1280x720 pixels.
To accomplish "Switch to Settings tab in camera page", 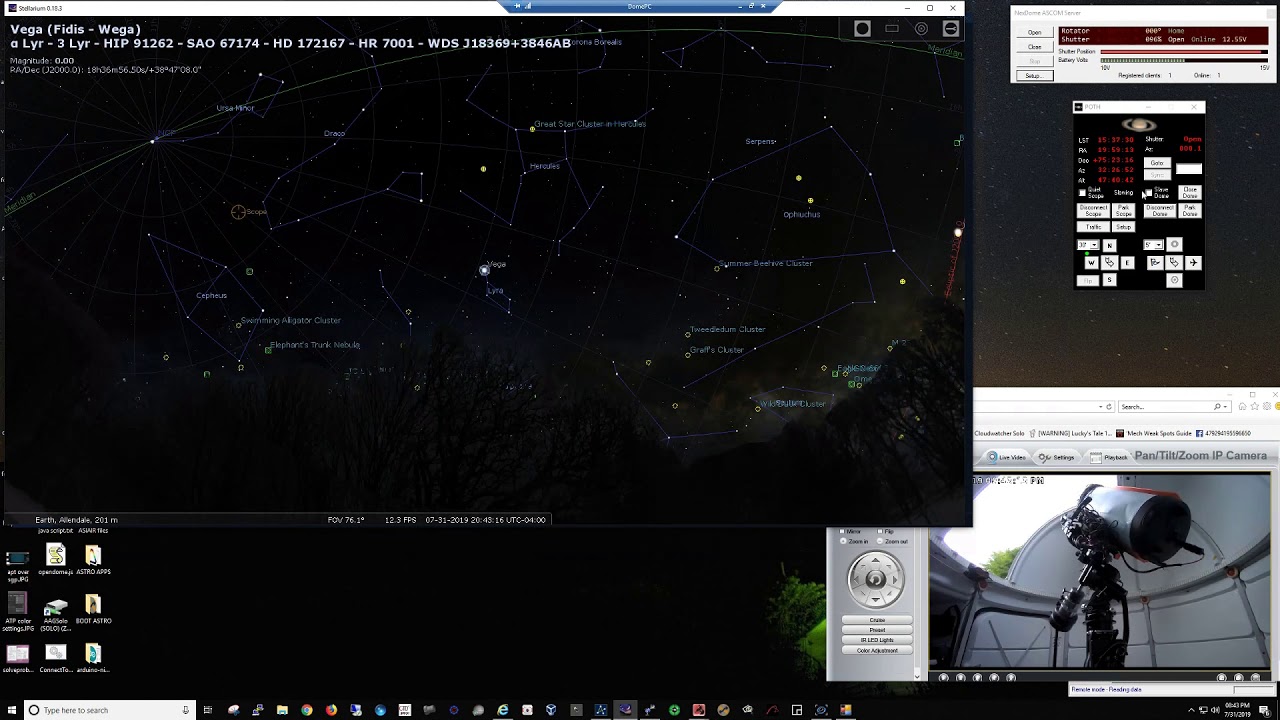I will click(1056, 457).
